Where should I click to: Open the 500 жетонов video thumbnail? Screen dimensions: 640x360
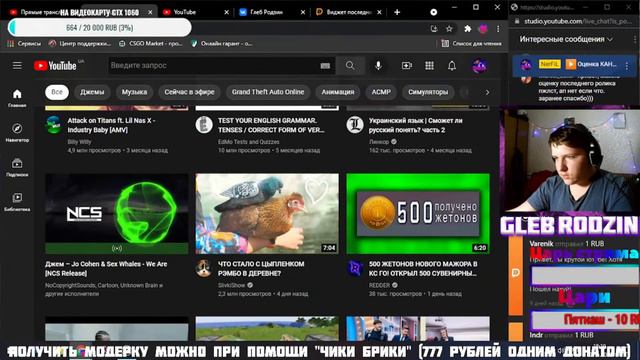[418, 213]
